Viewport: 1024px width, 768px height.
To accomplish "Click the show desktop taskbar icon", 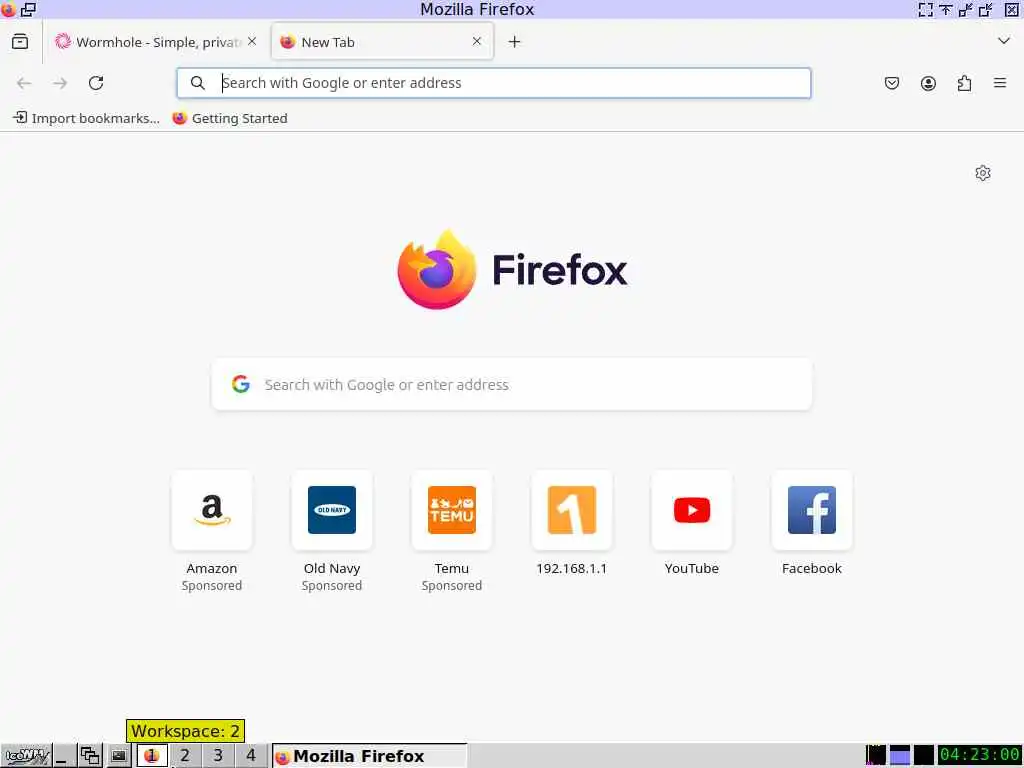I will coord(64,756).
